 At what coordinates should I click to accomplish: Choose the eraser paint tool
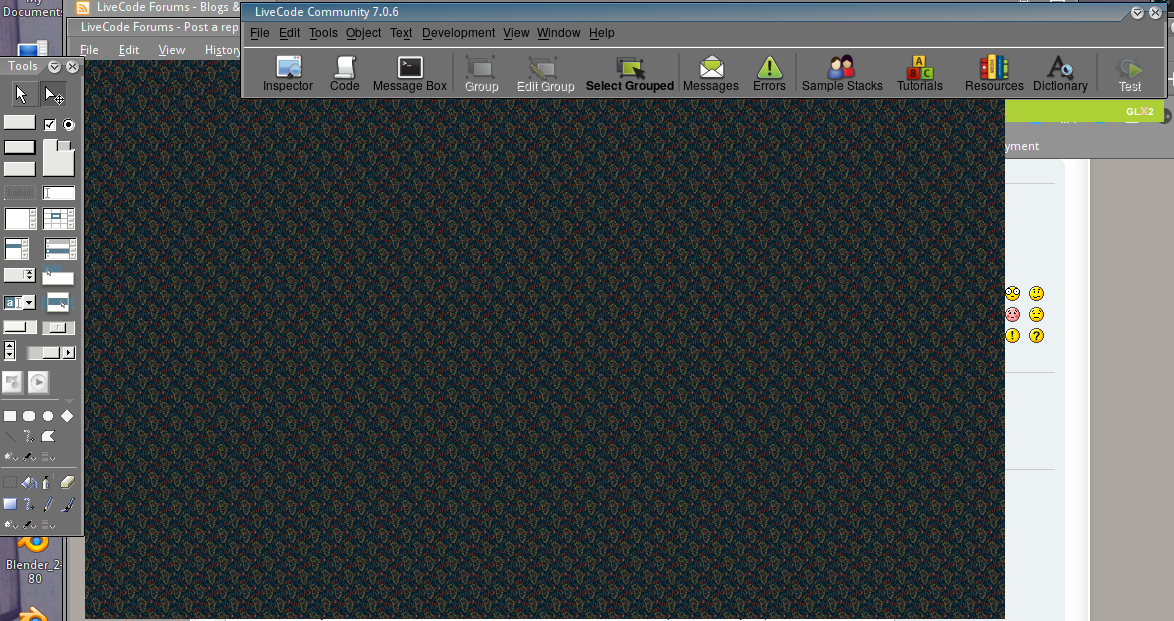coord(67,482)
